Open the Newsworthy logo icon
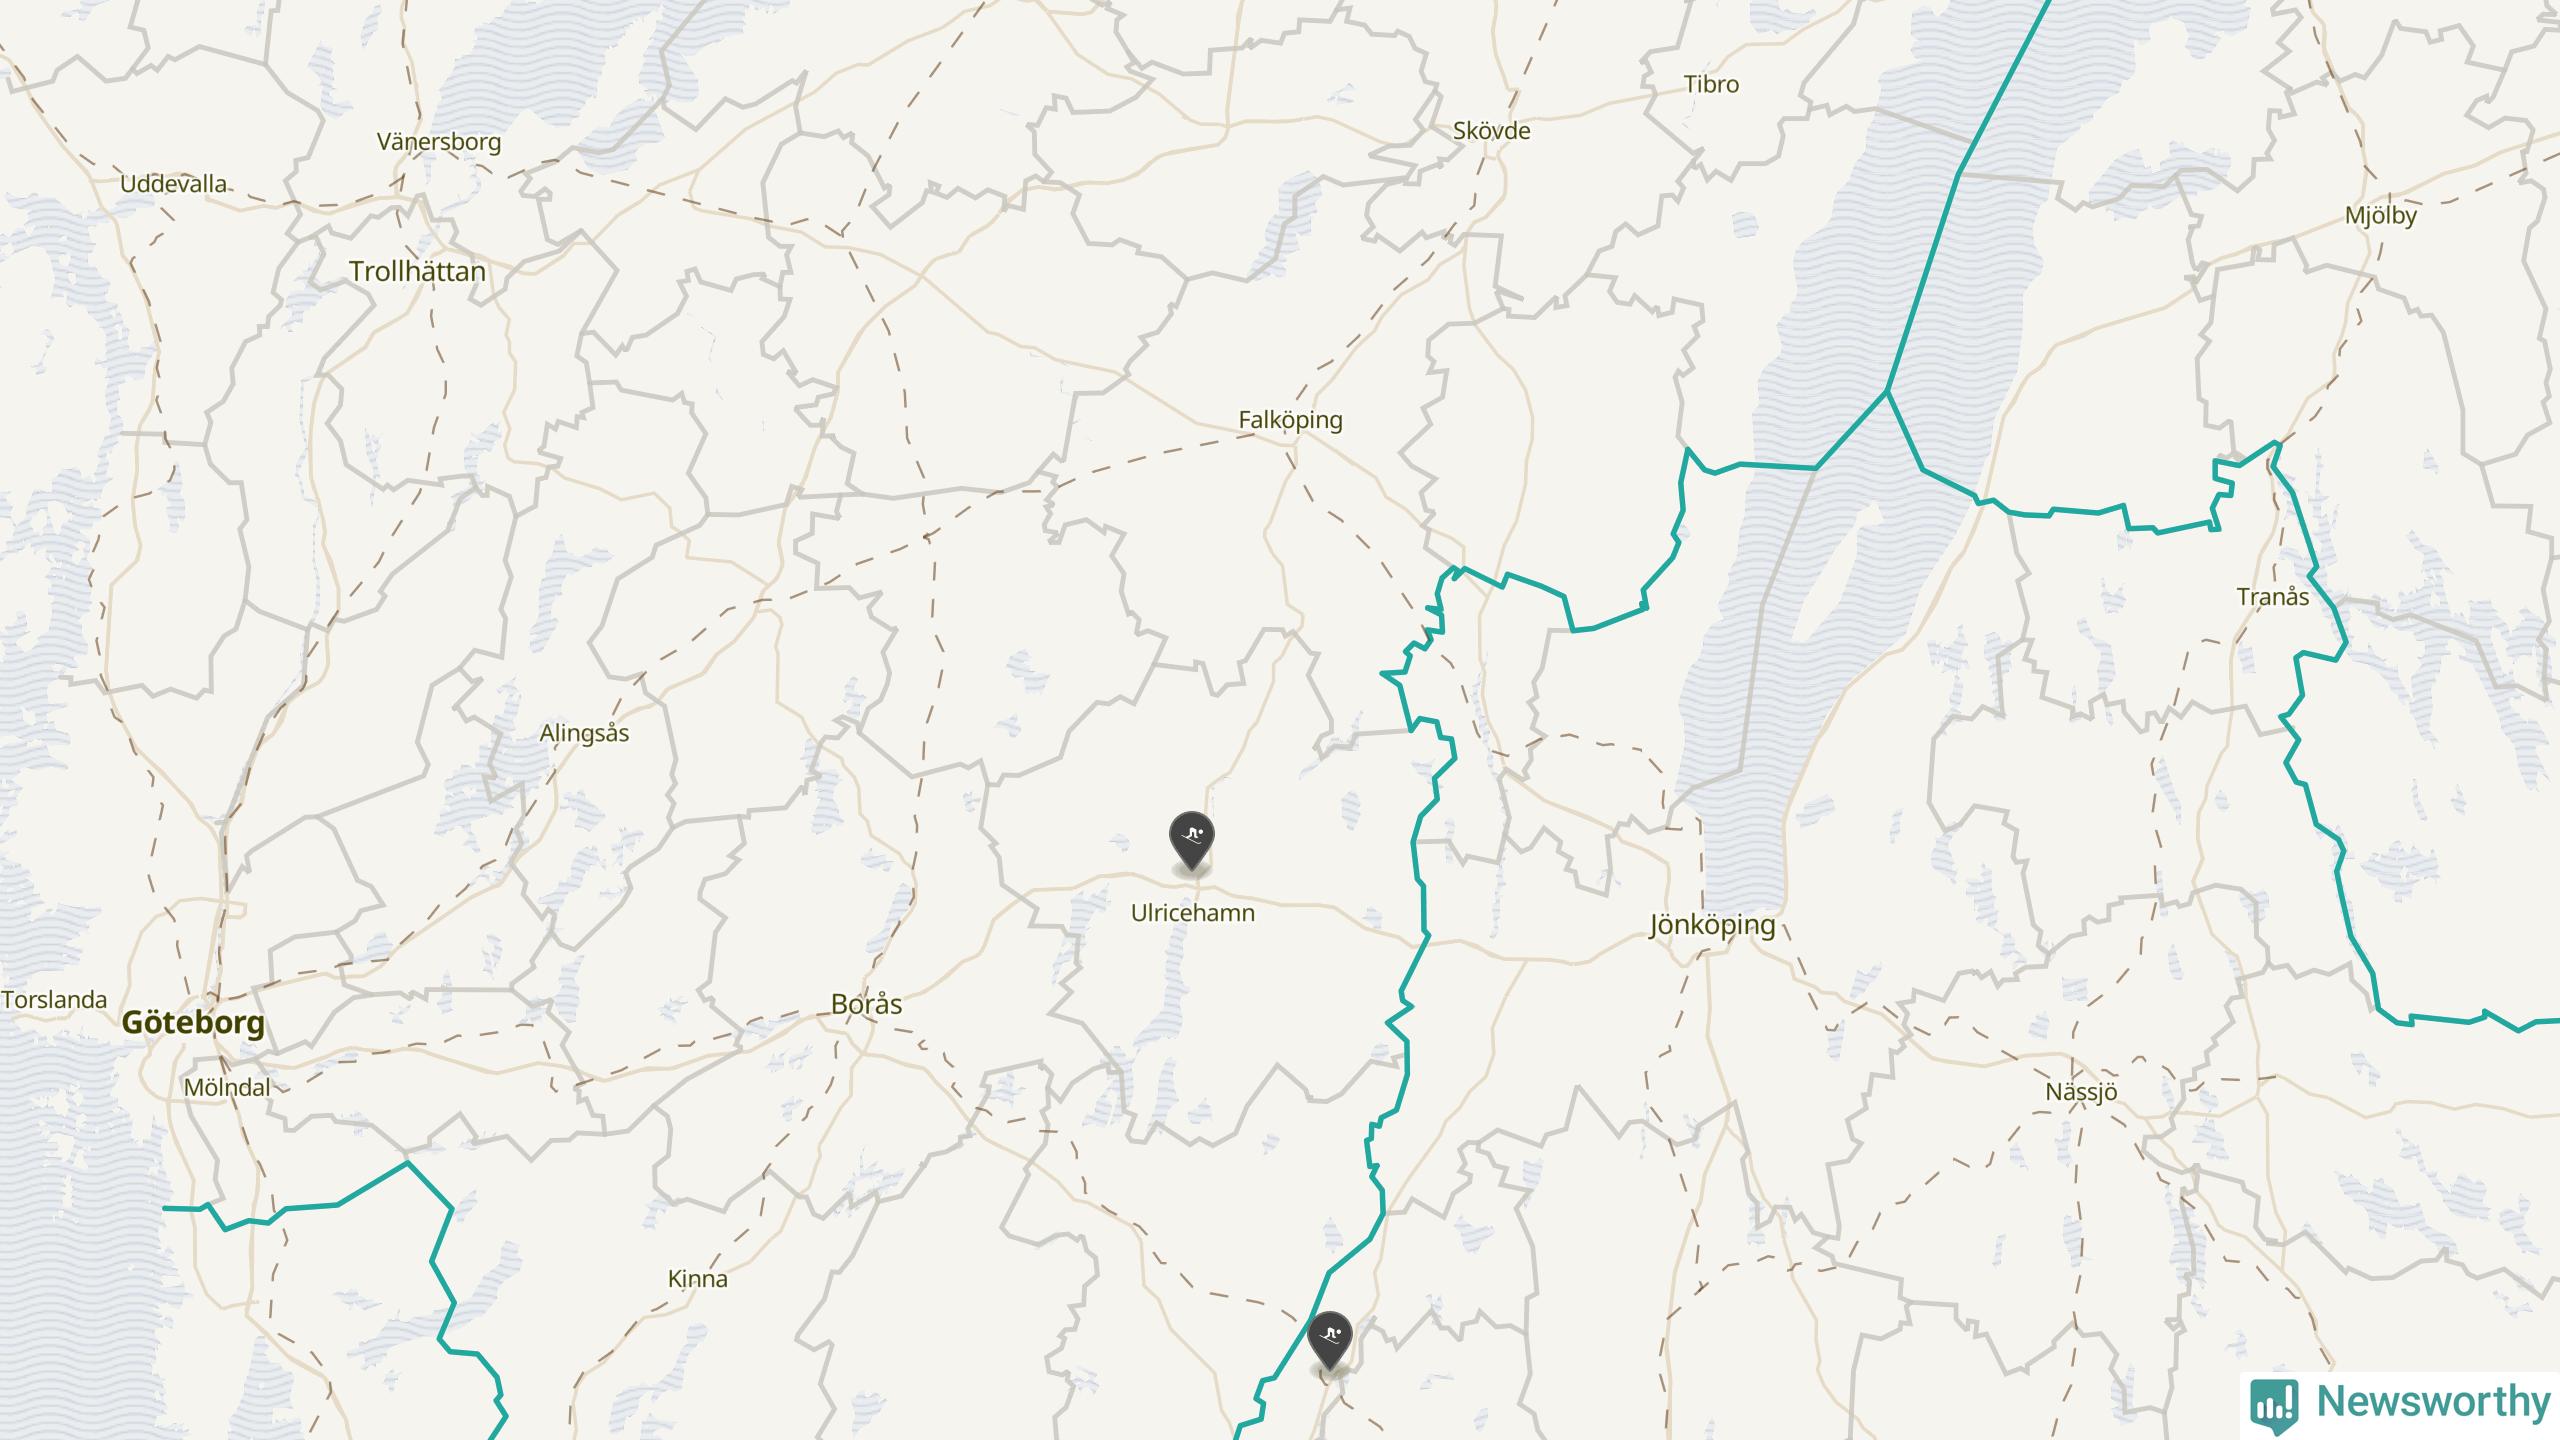 click(2275, 1403)
